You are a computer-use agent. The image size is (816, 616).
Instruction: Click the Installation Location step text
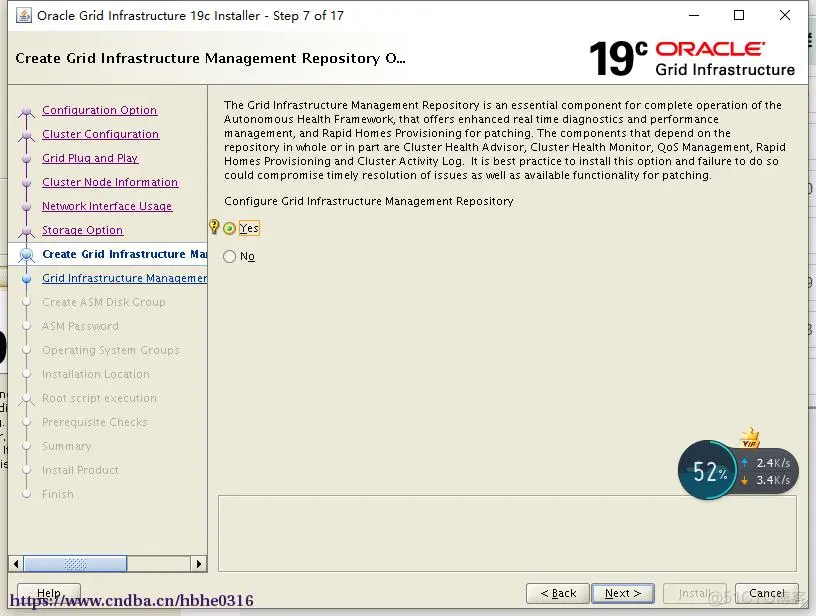tap(96, 374)
